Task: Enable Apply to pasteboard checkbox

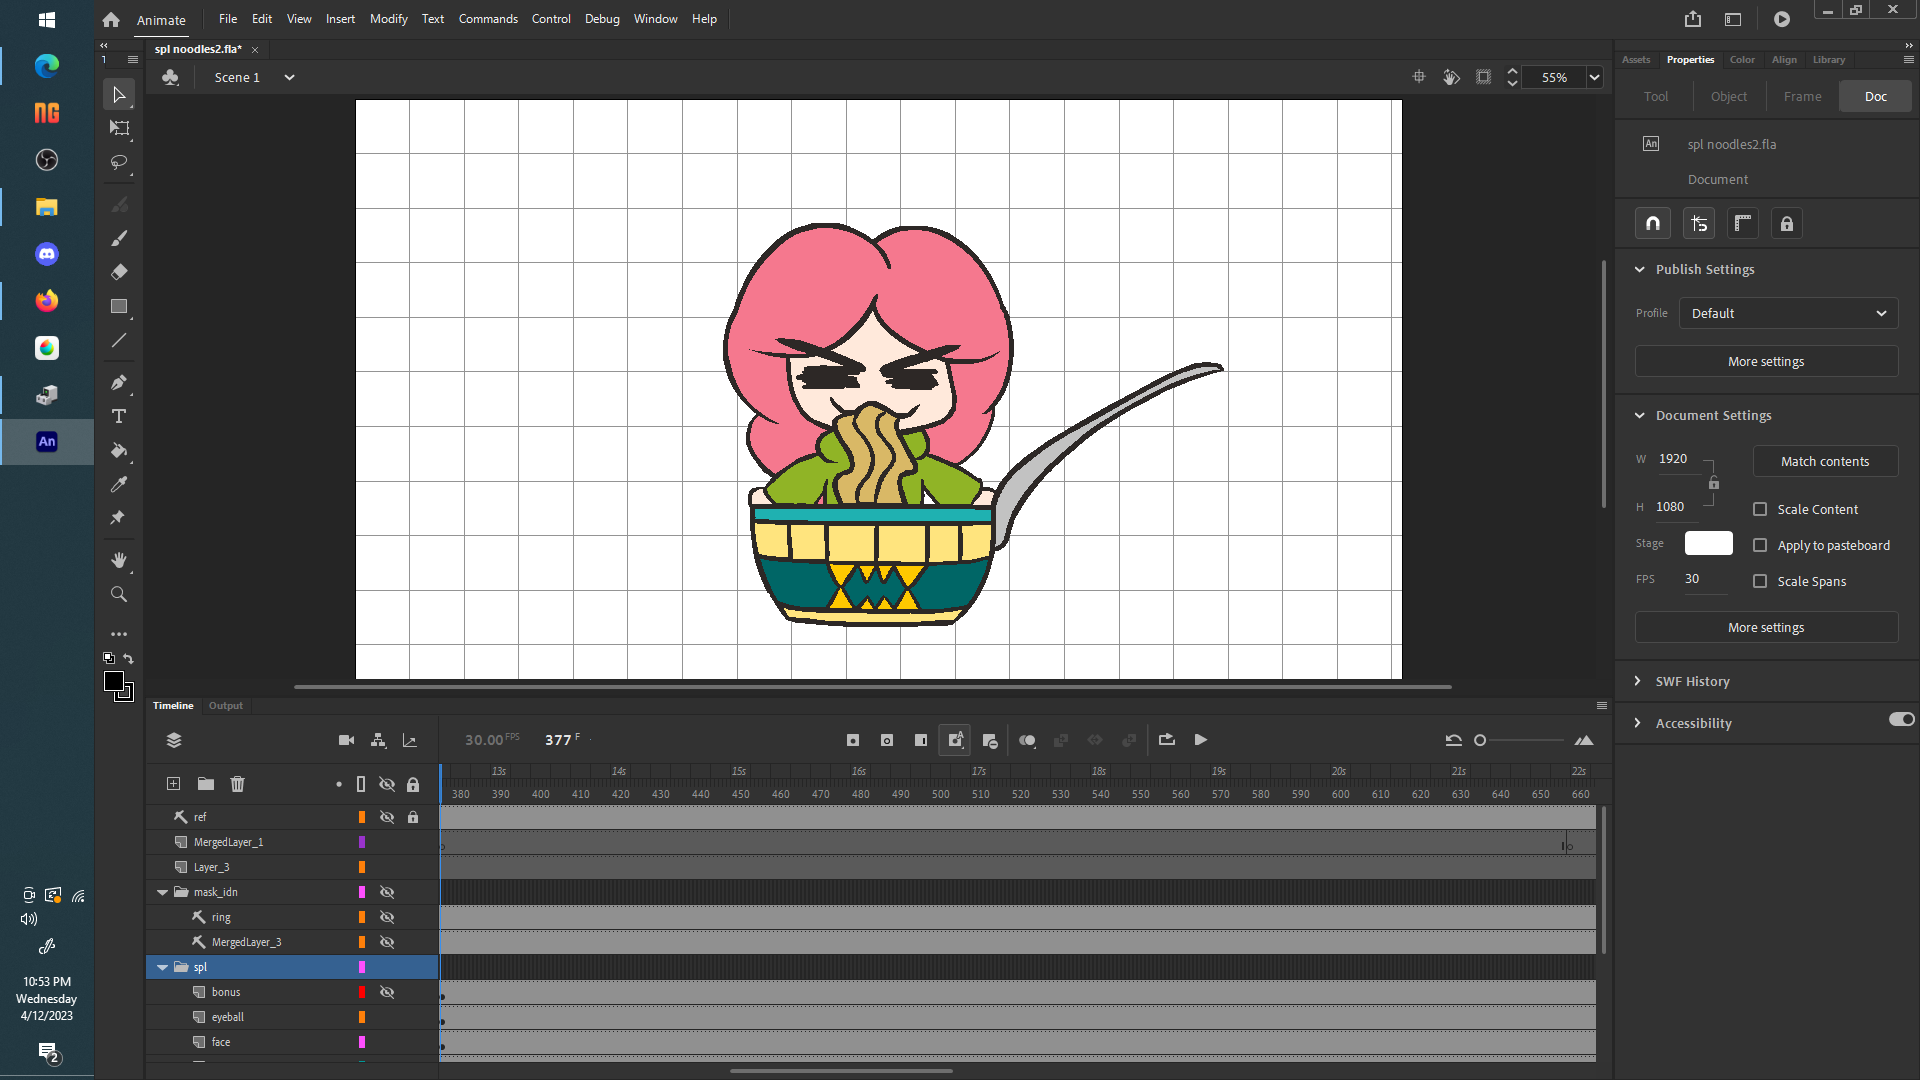Action: click(x=1760, y=545)
